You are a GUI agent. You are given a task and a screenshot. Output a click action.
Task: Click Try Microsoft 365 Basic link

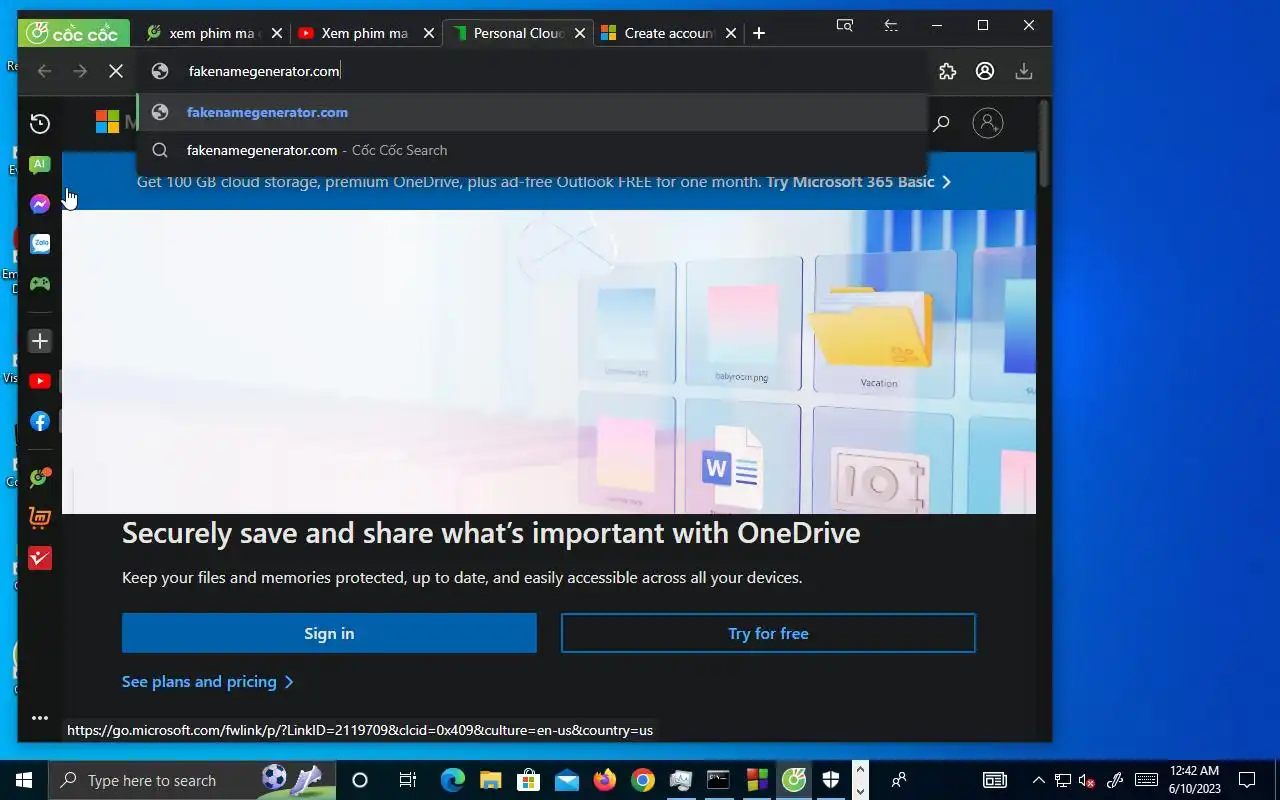858,182
